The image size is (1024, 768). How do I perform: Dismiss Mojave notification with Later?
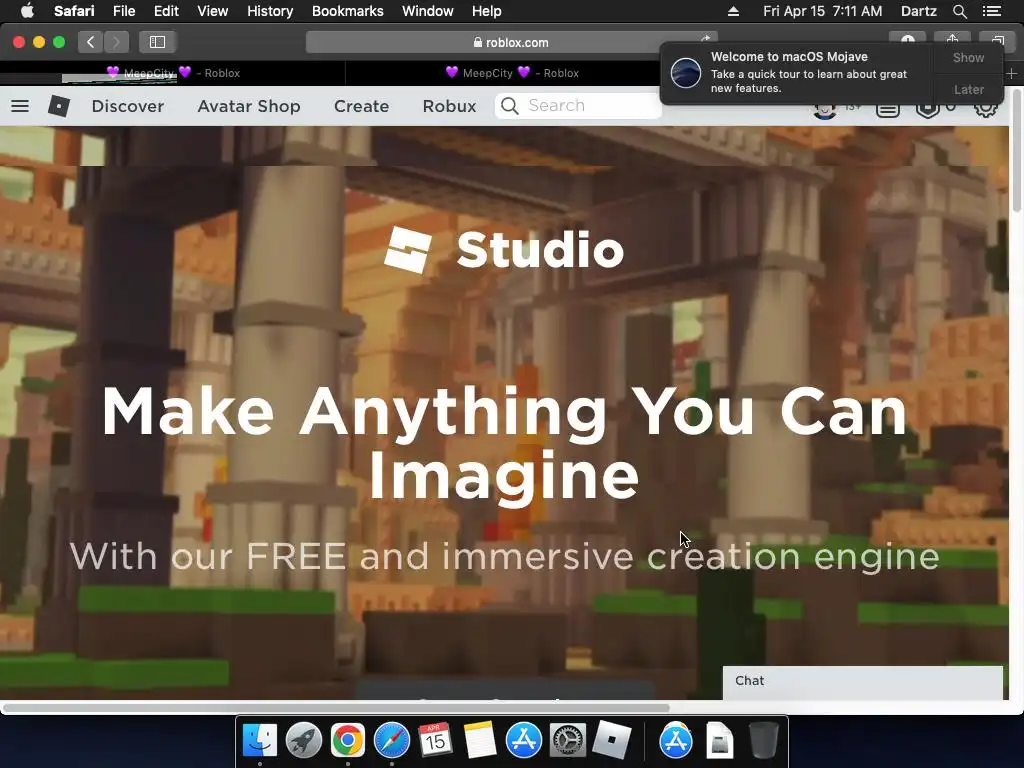[x=968, y=89]
